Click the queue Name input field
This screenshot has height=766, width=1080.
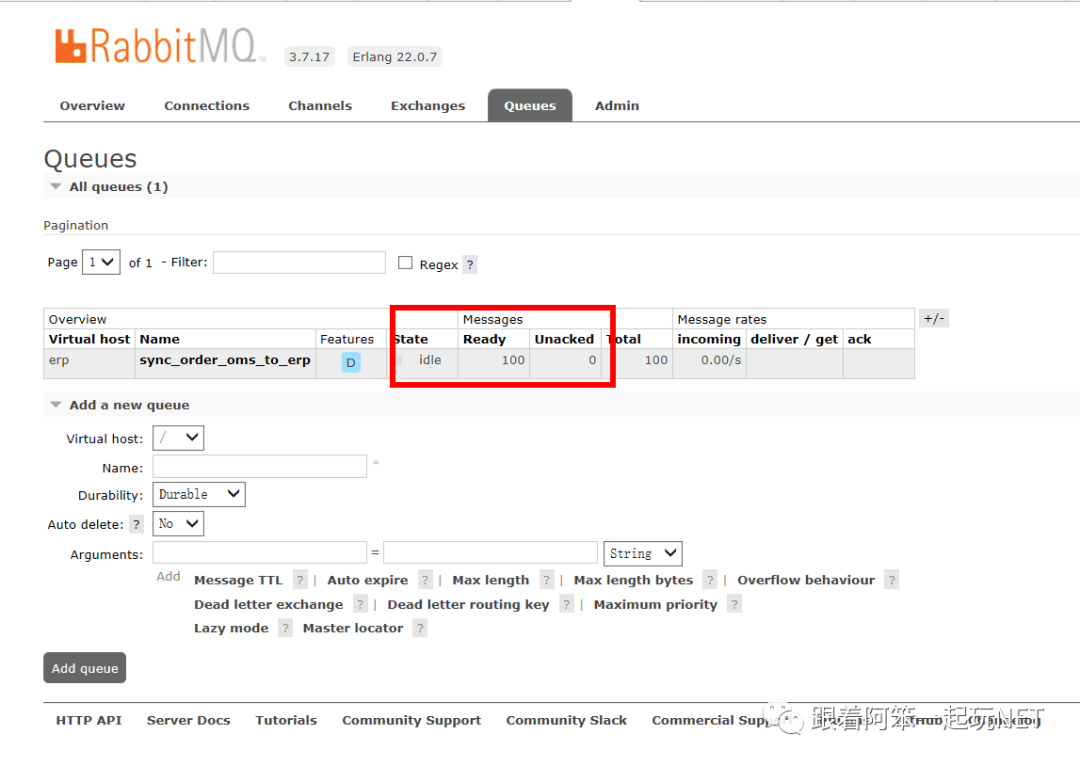[x=260, y=466]
